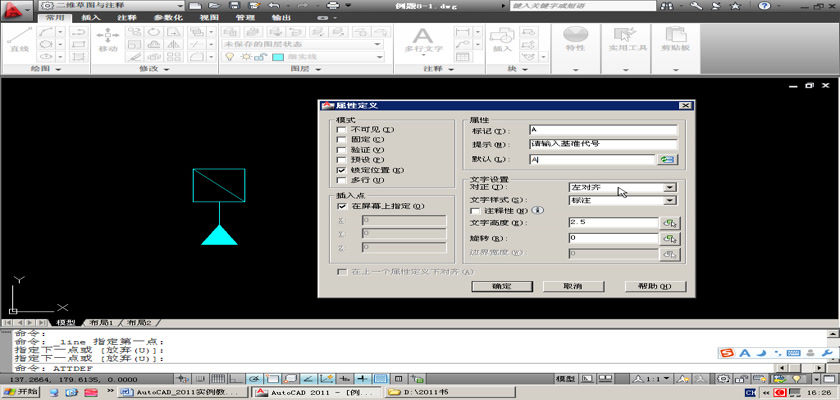The height and width of the screenshot is (400, 840).
Task: Enable the 注释性 annotative checkbox
Action: point(474,211)
